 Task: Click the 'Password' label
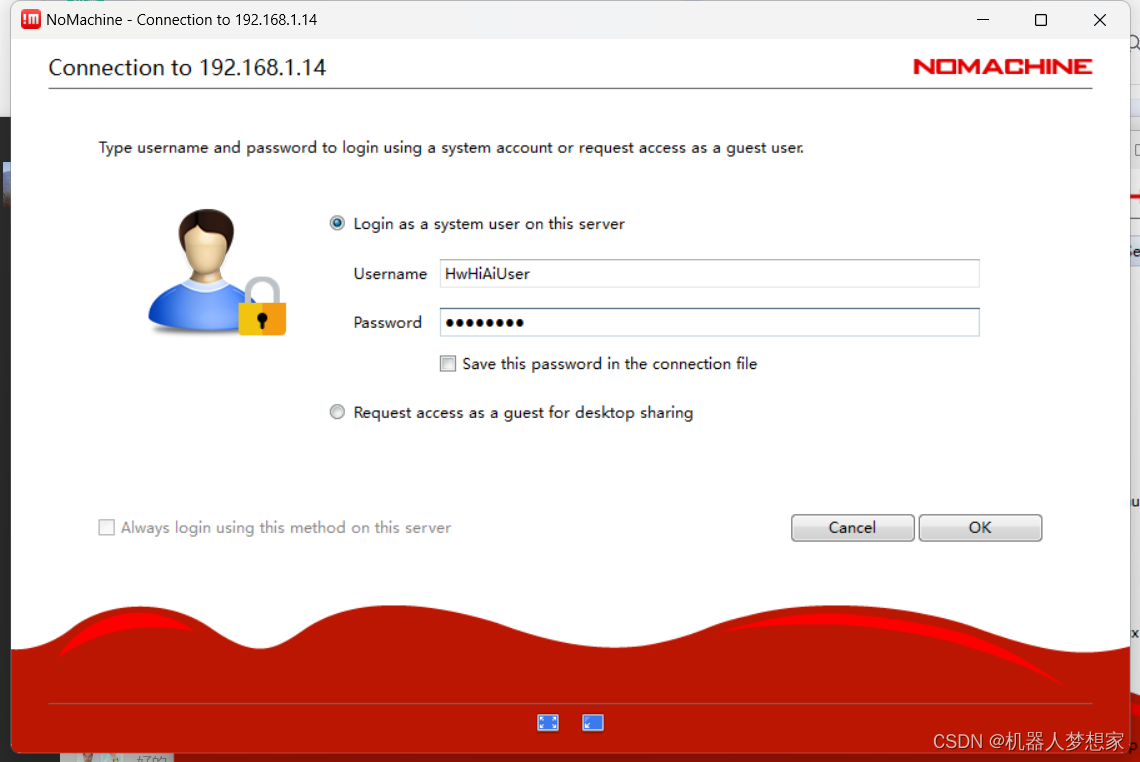pos(388,323)
